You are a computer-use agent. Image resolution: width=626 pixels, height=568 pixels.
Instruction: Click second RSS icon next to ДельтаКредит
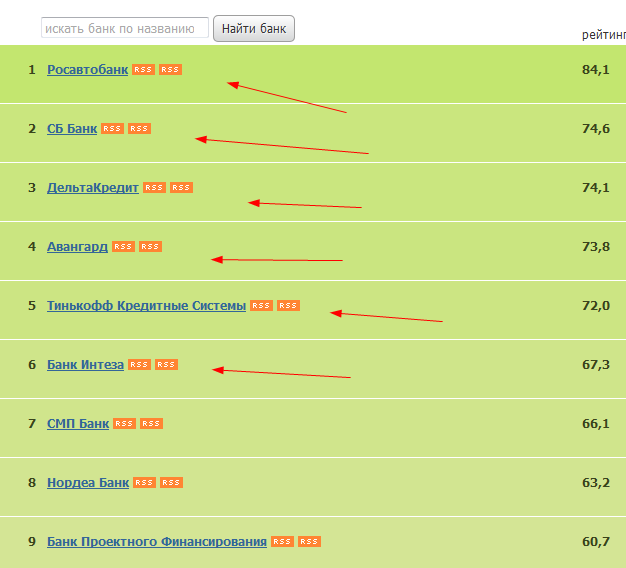[181, 188]
